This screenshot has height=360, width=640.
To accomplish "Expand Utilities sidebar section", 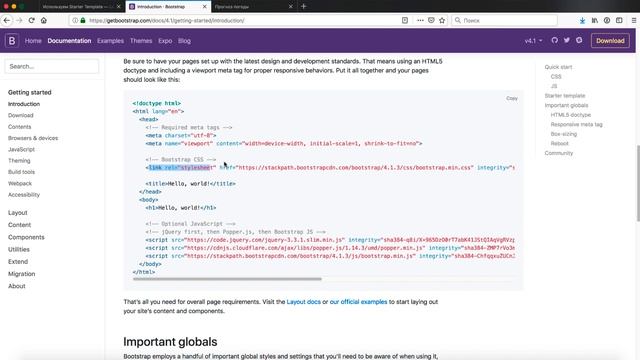I will pos(19,249).
